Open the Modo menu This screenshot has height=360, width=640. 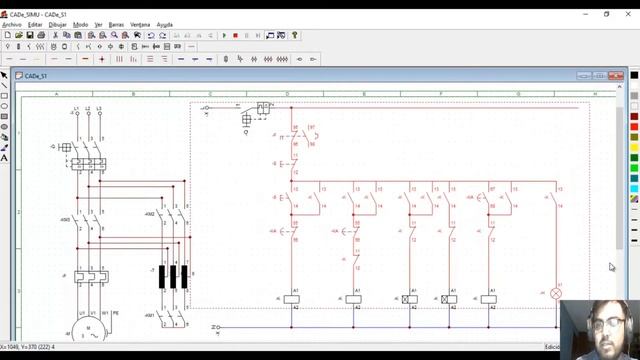80,25
